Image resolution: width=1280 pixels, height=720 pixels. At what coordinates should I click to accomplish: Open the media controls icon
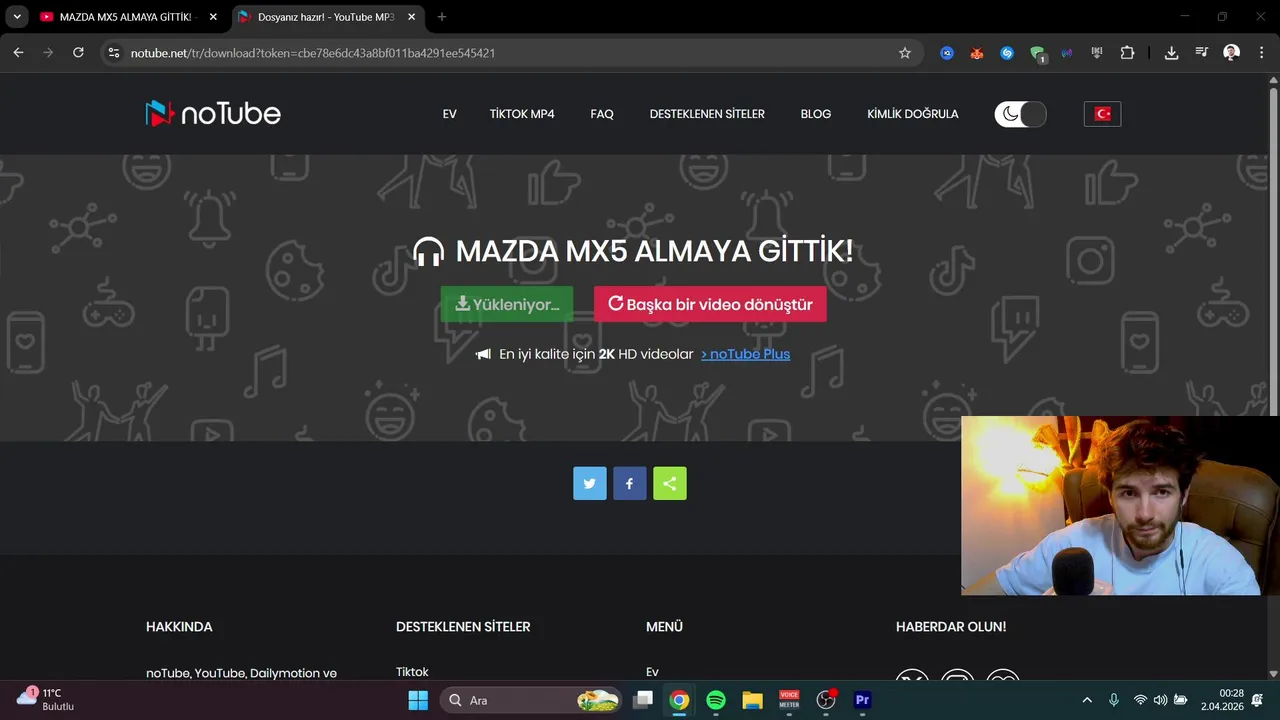pyautogui.click(x=1202, y=53)
